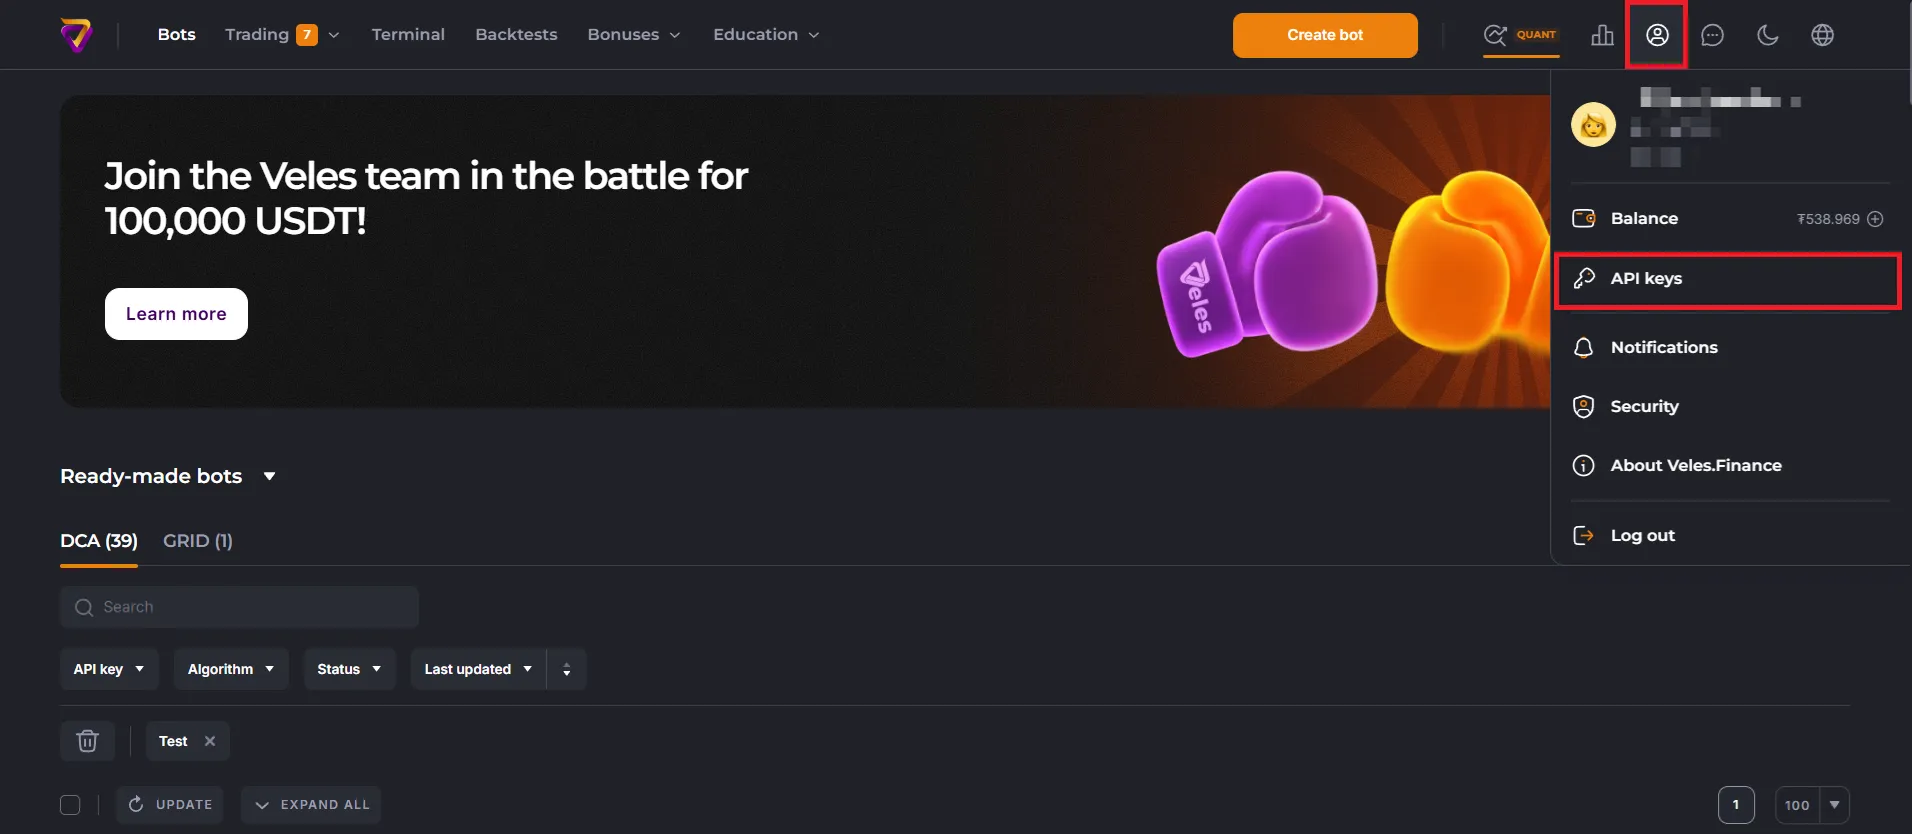Click the Veles logo icon
This screenshot has height=834, width=1912.
(x=77, y=35)
